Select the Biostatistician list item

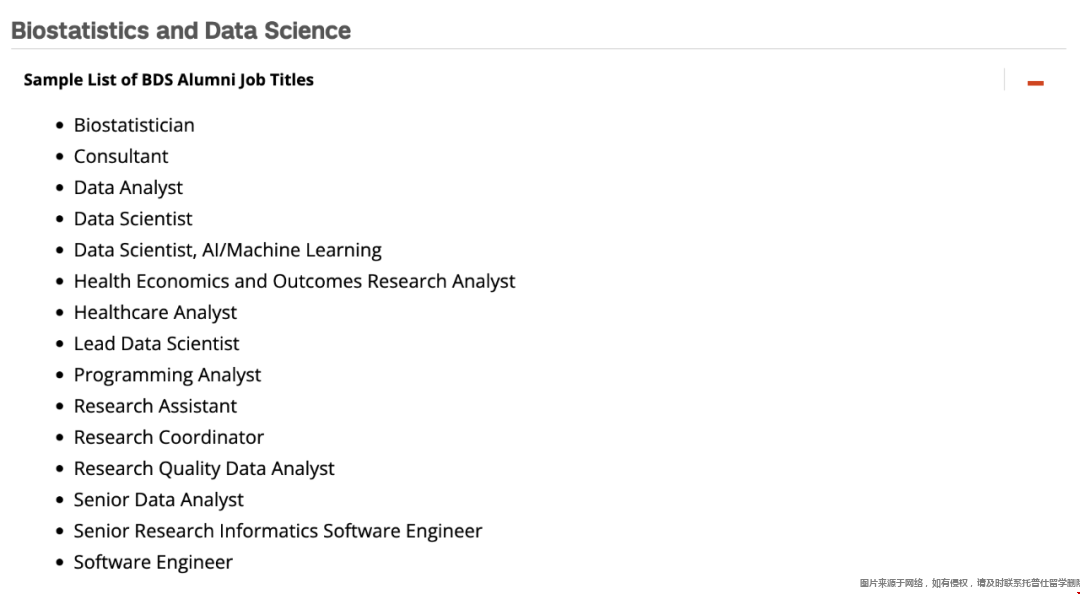pos(134,125)
